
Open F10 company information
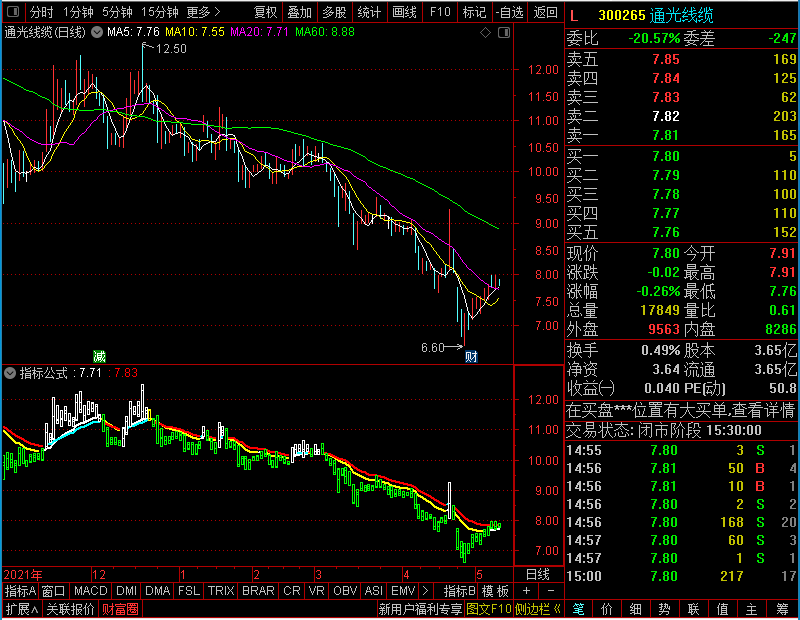(x=440, y=12)
